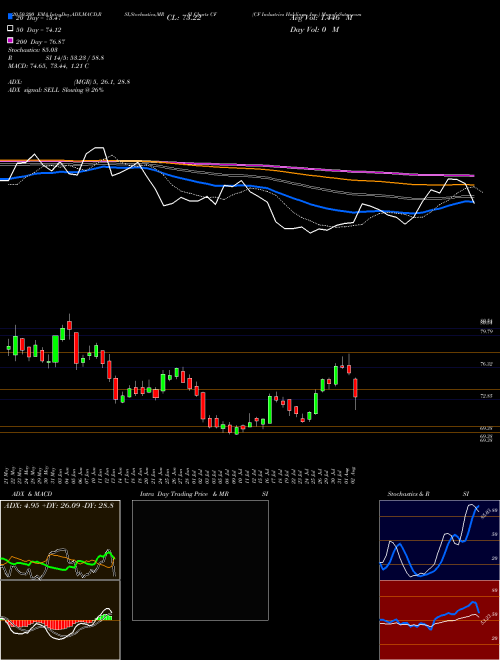Click the 21 May date axis label

coord(8,476)
